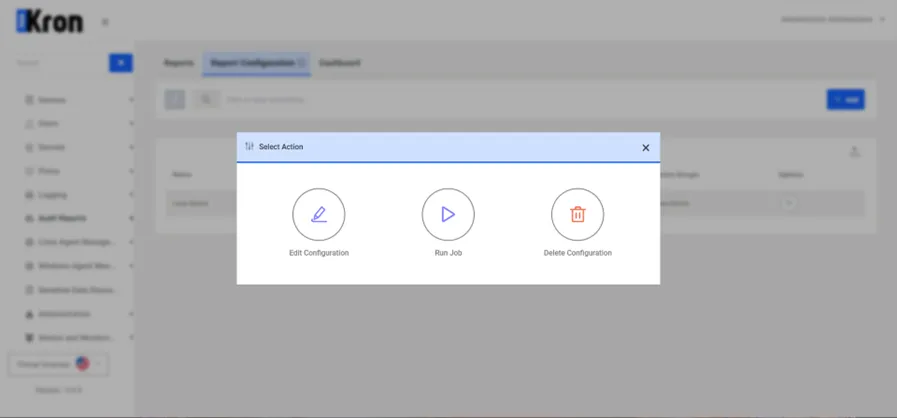Click the blue clear button beside sidebar search

click(121, 63)
